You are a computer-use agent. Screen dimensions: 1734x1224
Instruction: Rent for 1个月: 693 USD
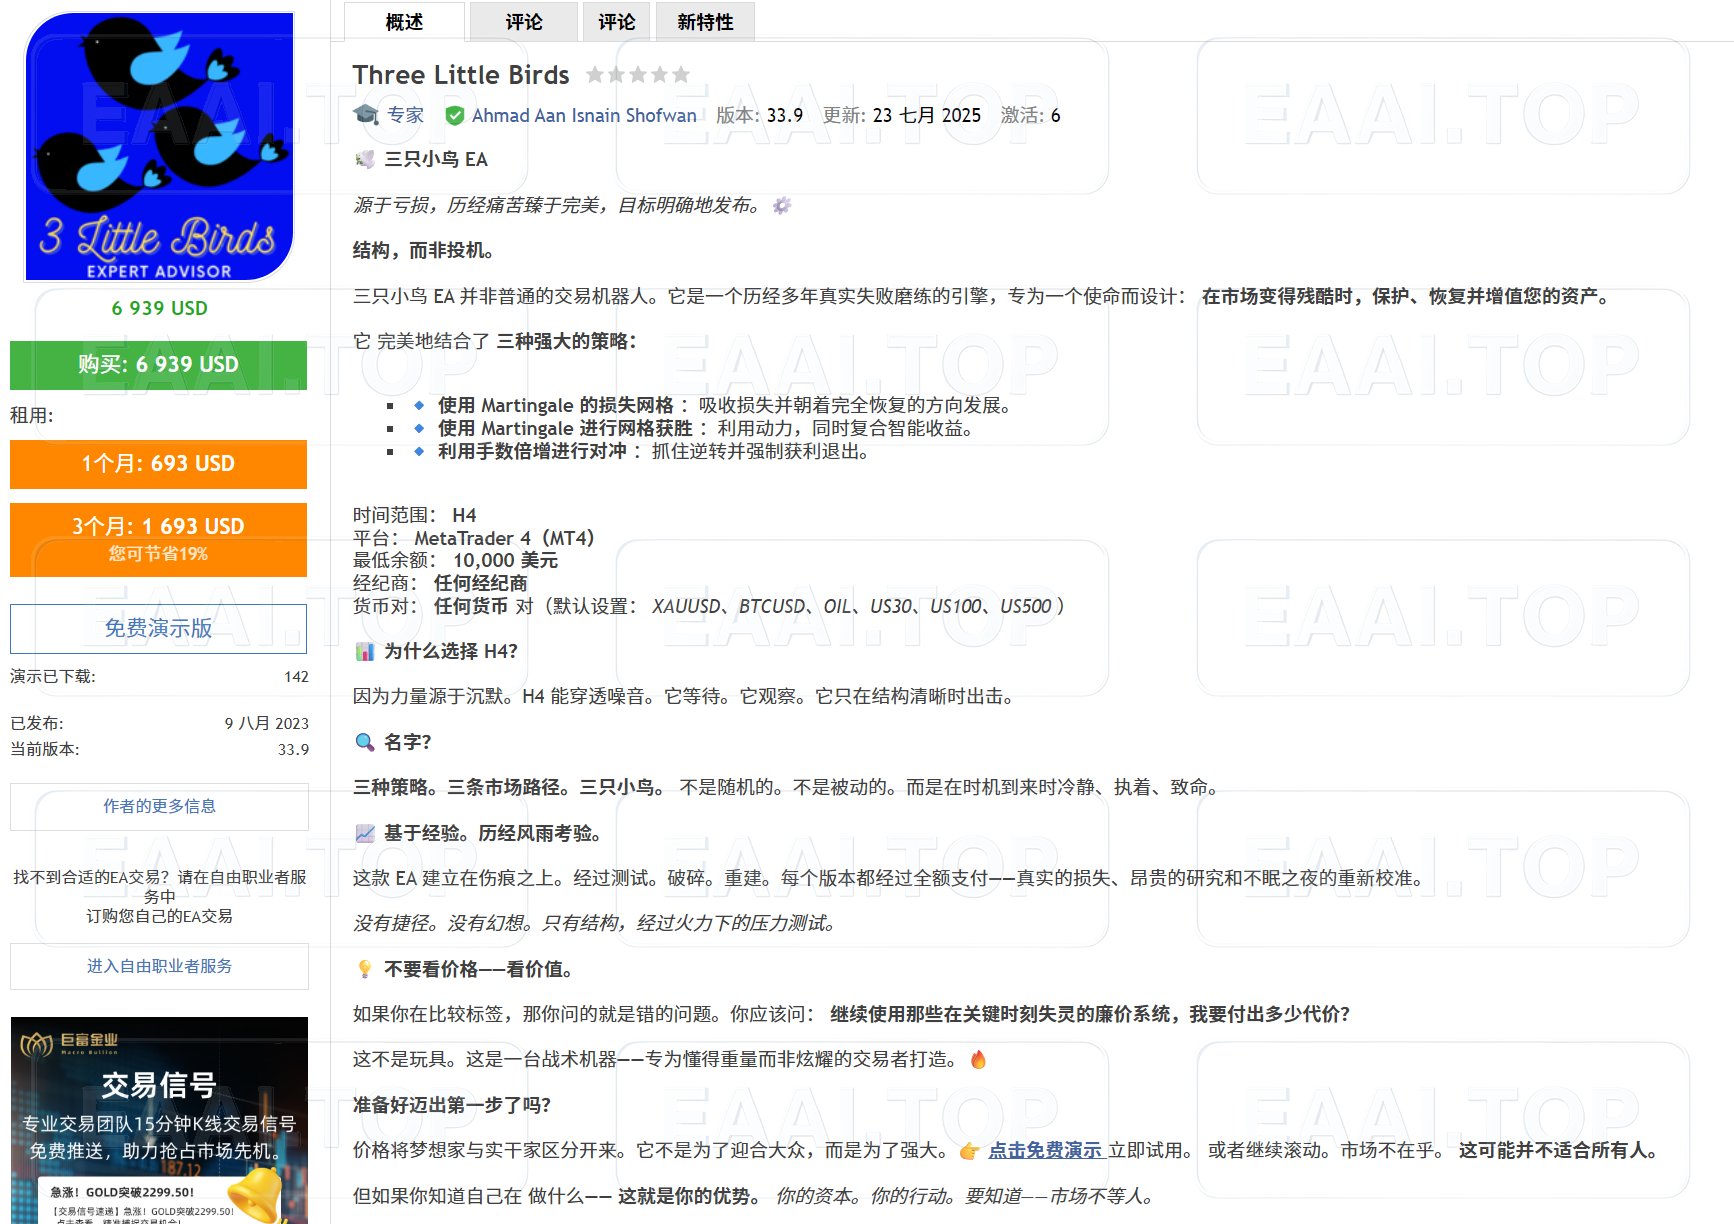(x=158, y=464)
